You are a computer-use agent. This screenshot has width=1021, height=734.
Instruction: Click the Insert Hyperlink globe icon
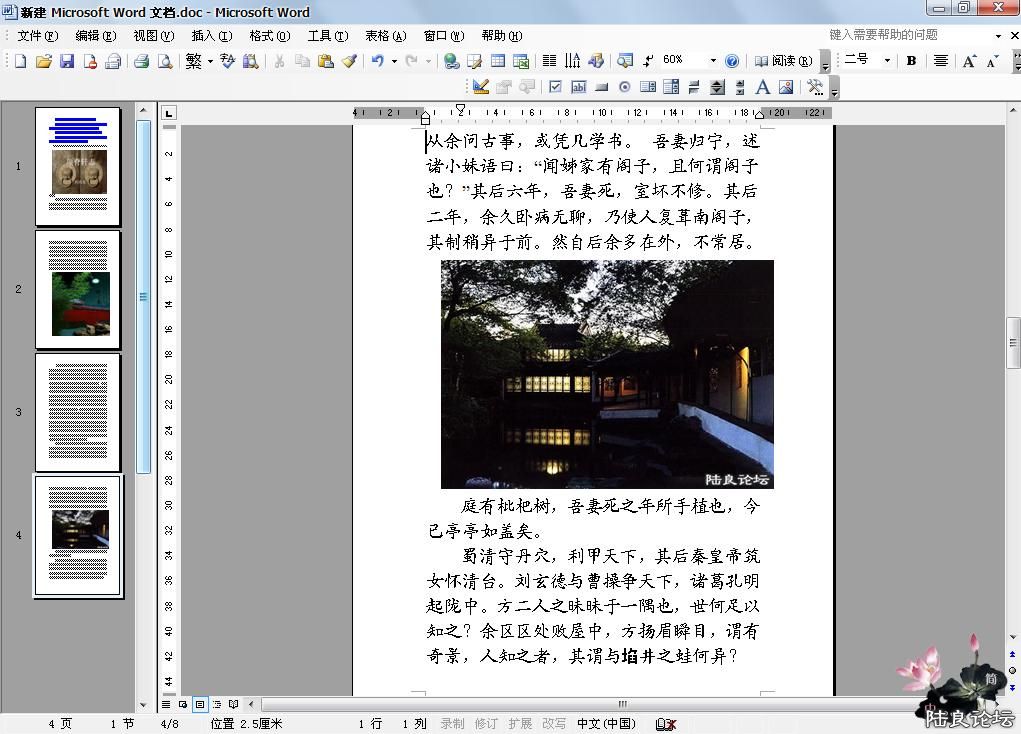[x=452, y=61]
